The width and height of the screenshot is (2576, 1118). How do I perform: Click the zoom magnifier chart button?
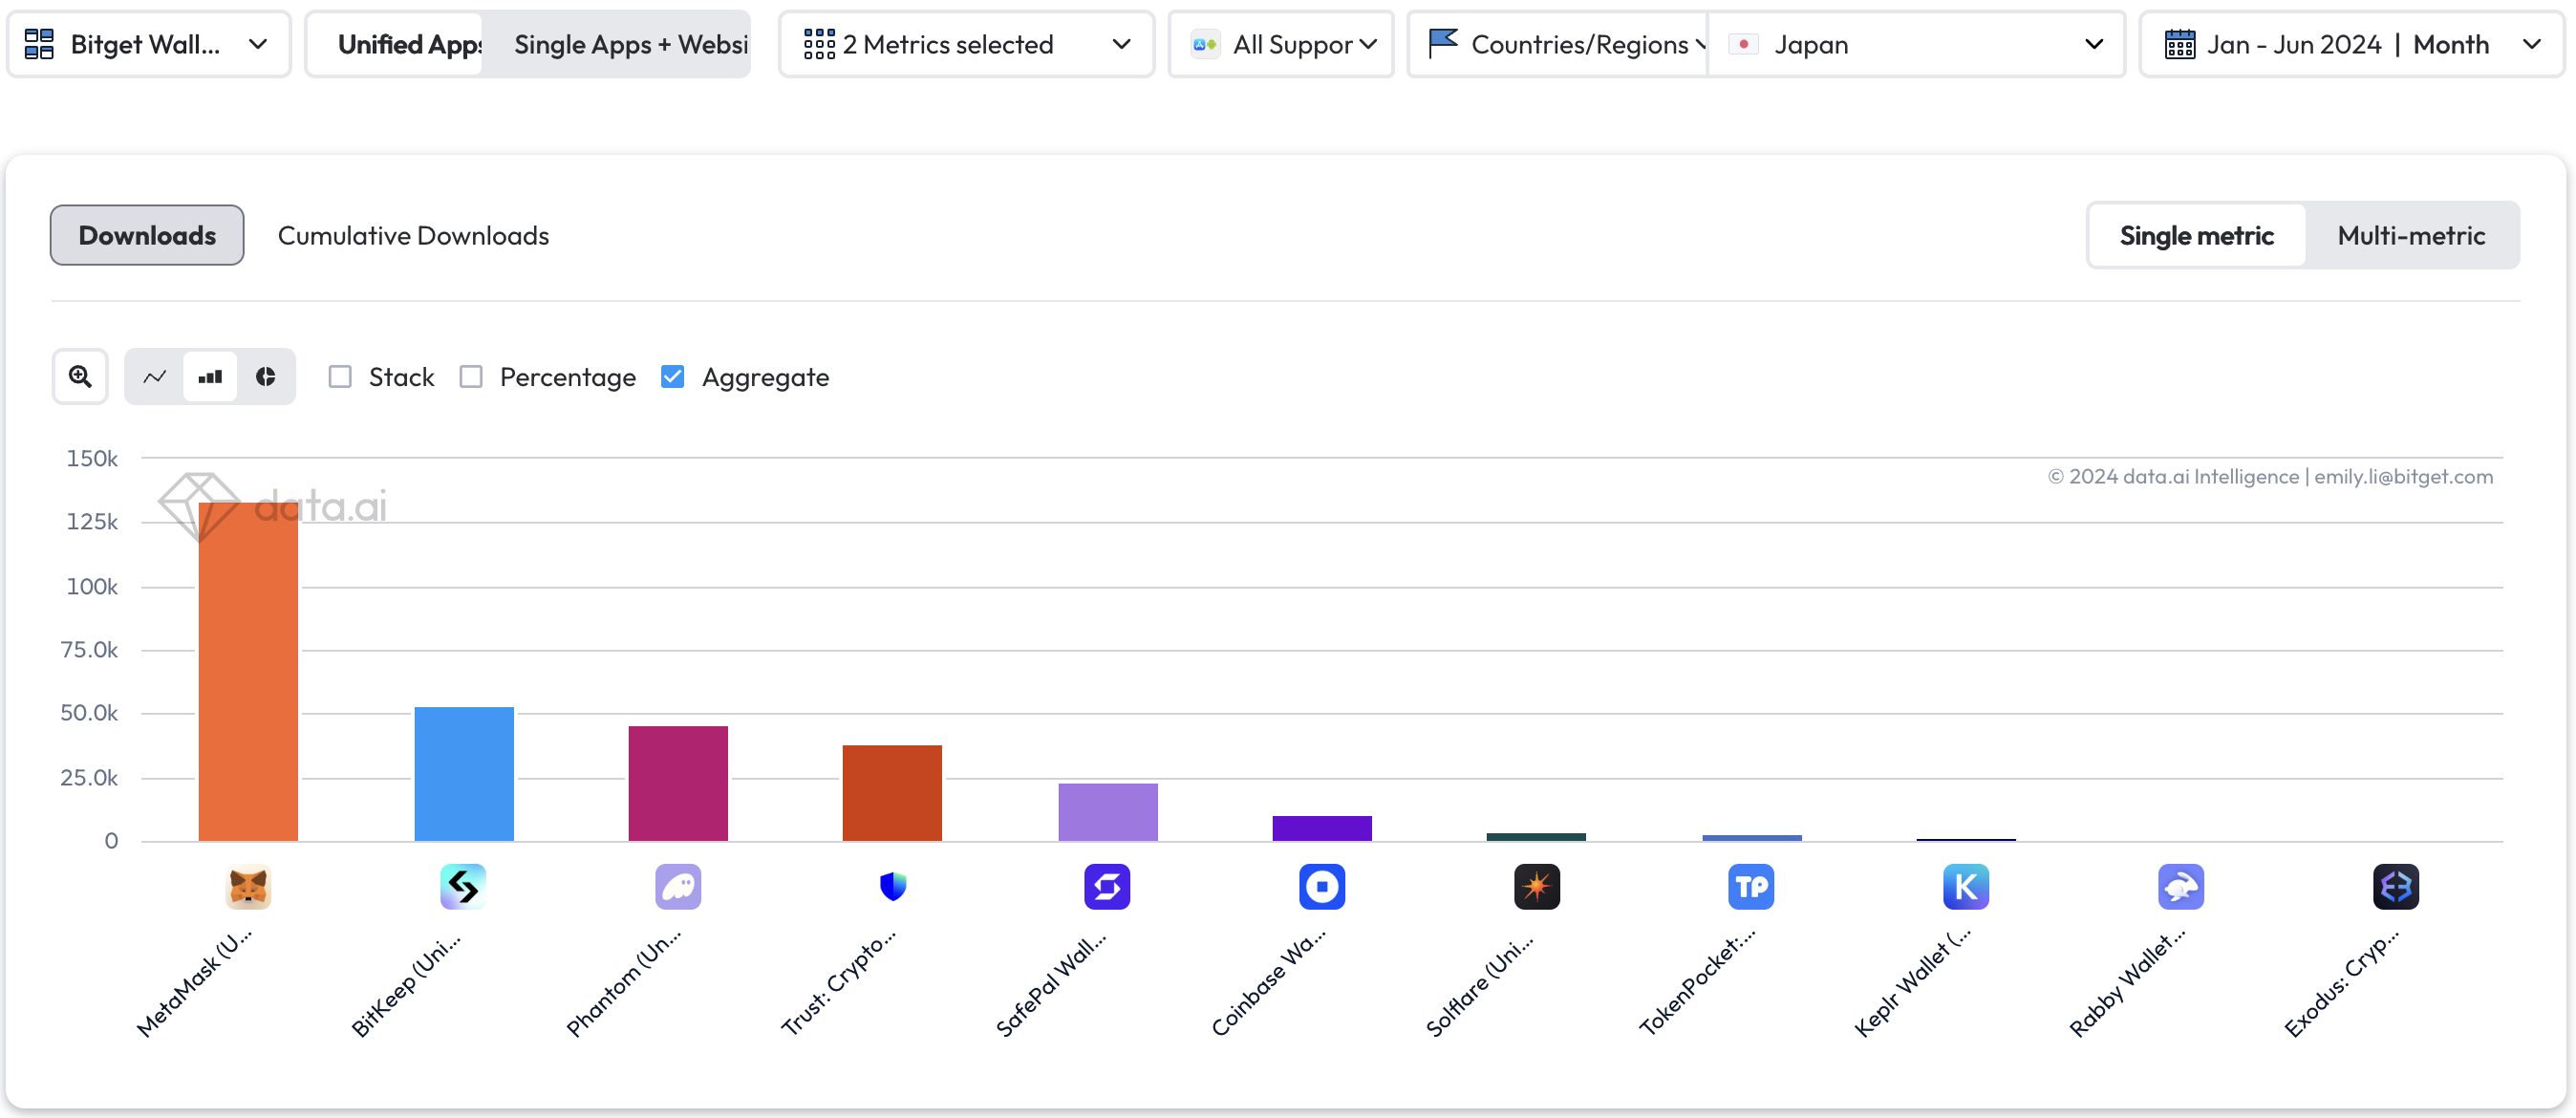(80, 377)
